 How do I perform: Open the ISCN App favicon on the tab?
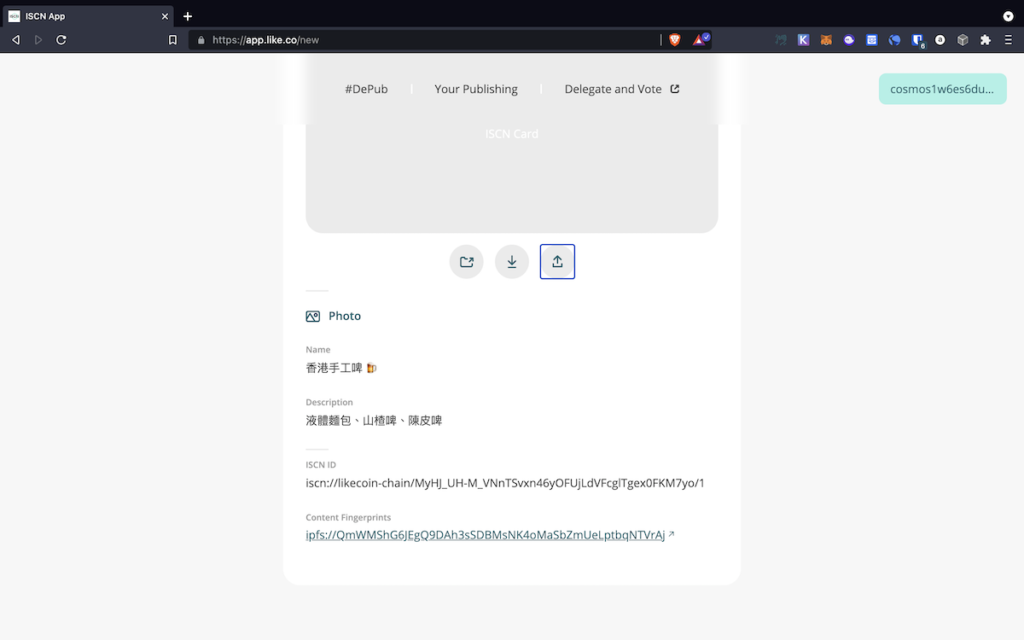tap(14, 16)
